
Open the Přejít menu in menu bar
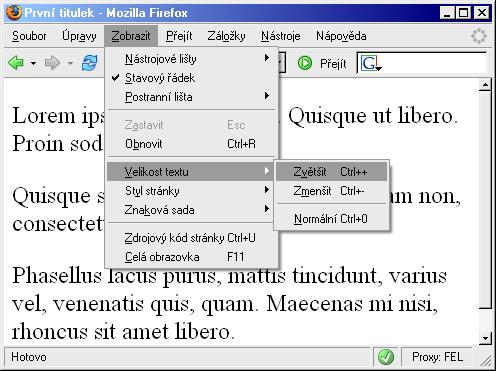(179, 36)
